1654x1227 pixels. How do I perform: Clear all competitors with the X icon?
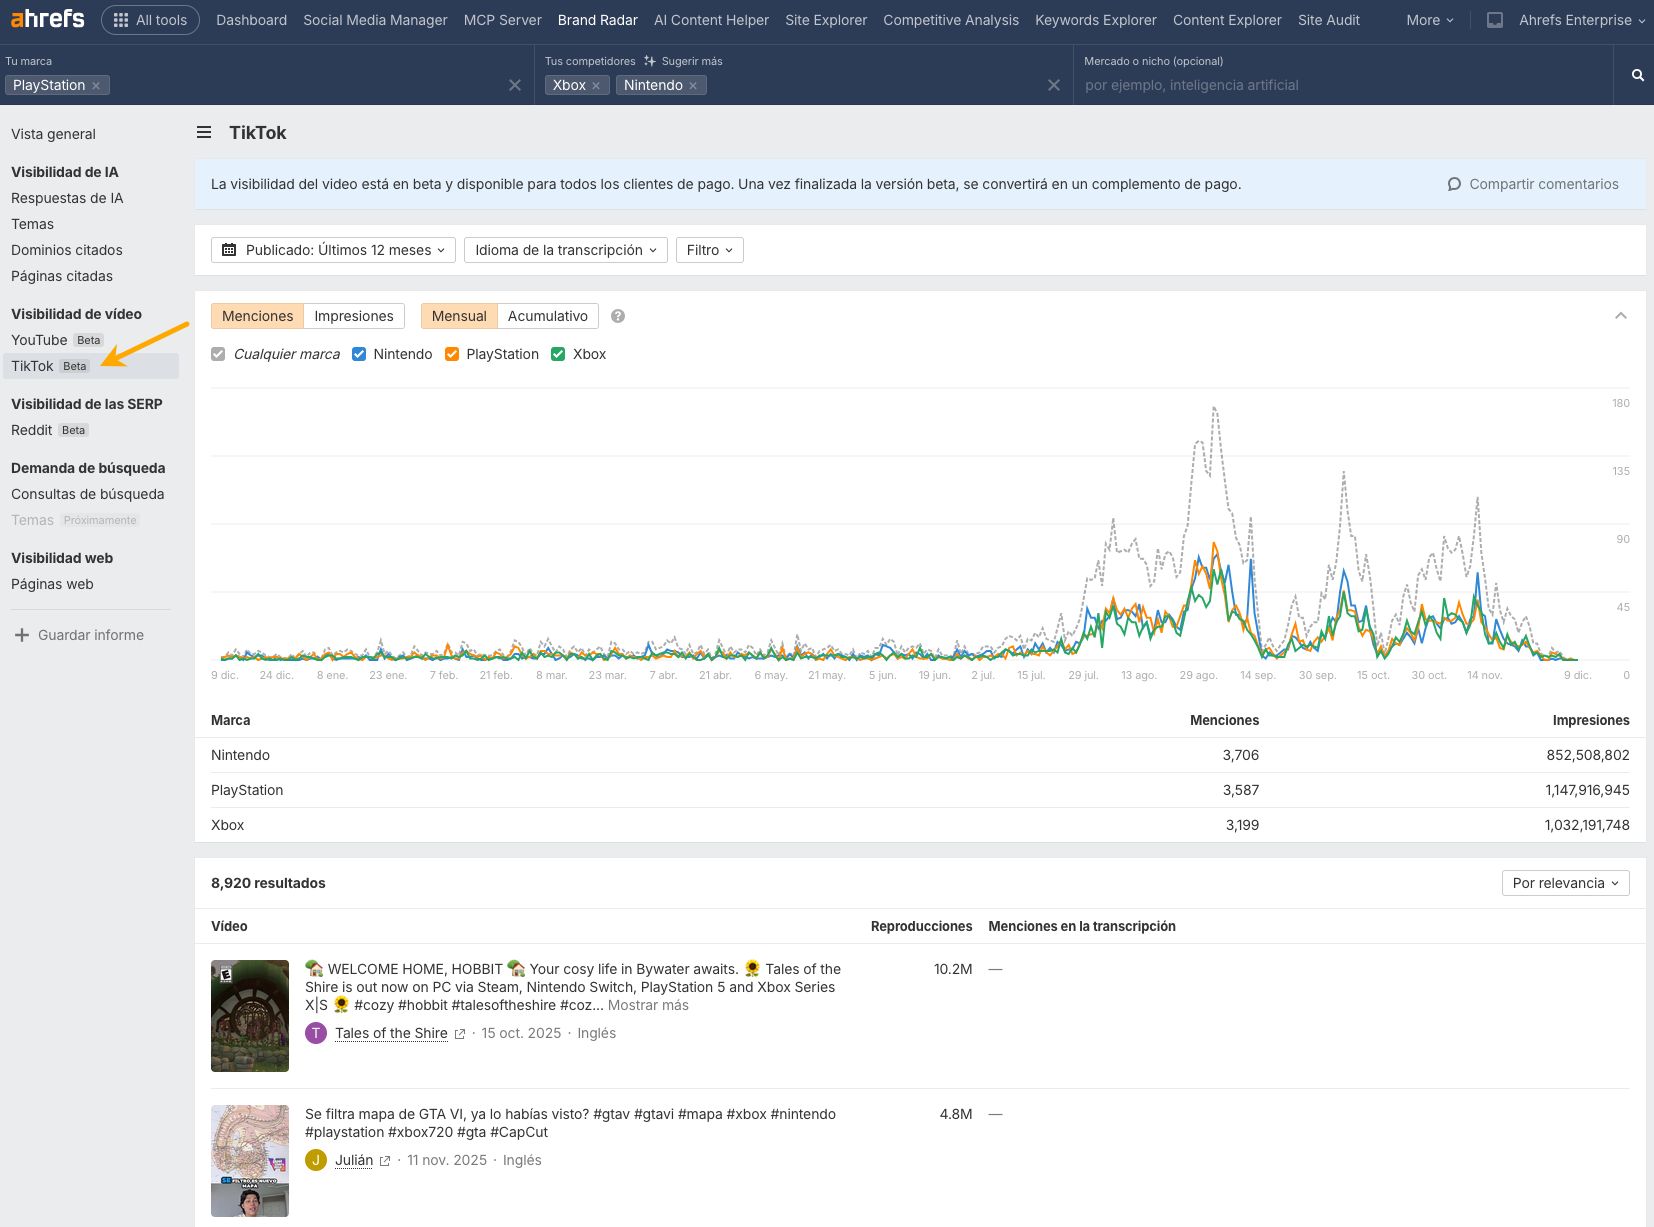pos(1053,85)
